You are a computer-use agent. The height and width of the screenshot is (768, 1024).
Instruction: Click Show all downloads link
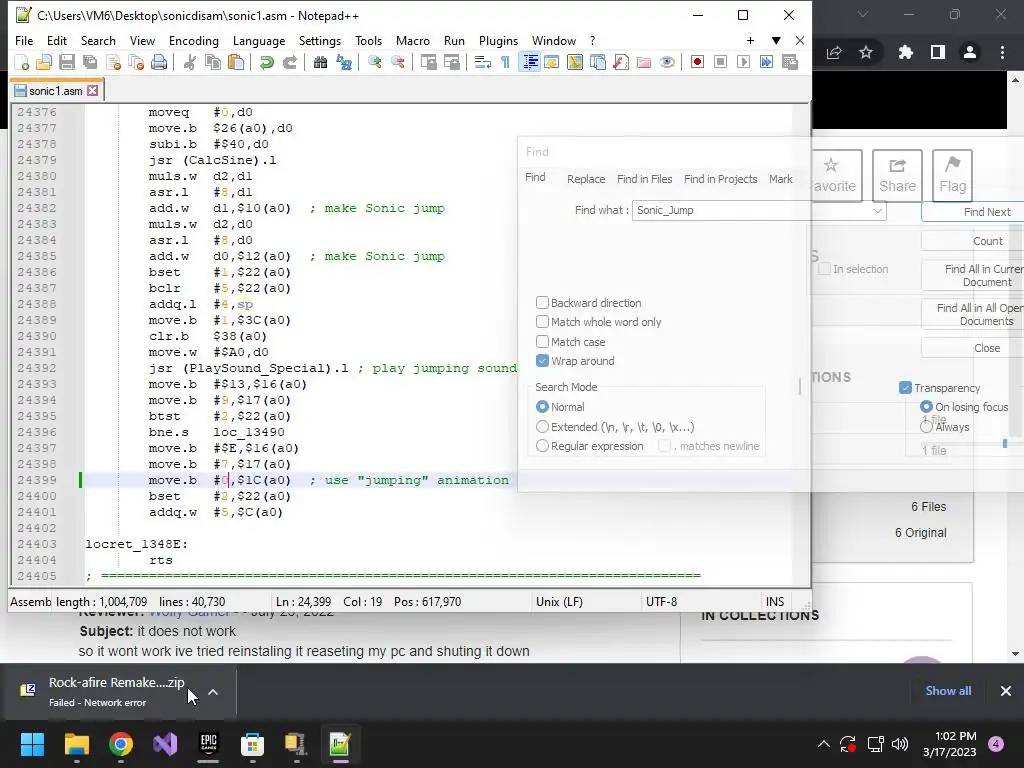tap(948, 691)
